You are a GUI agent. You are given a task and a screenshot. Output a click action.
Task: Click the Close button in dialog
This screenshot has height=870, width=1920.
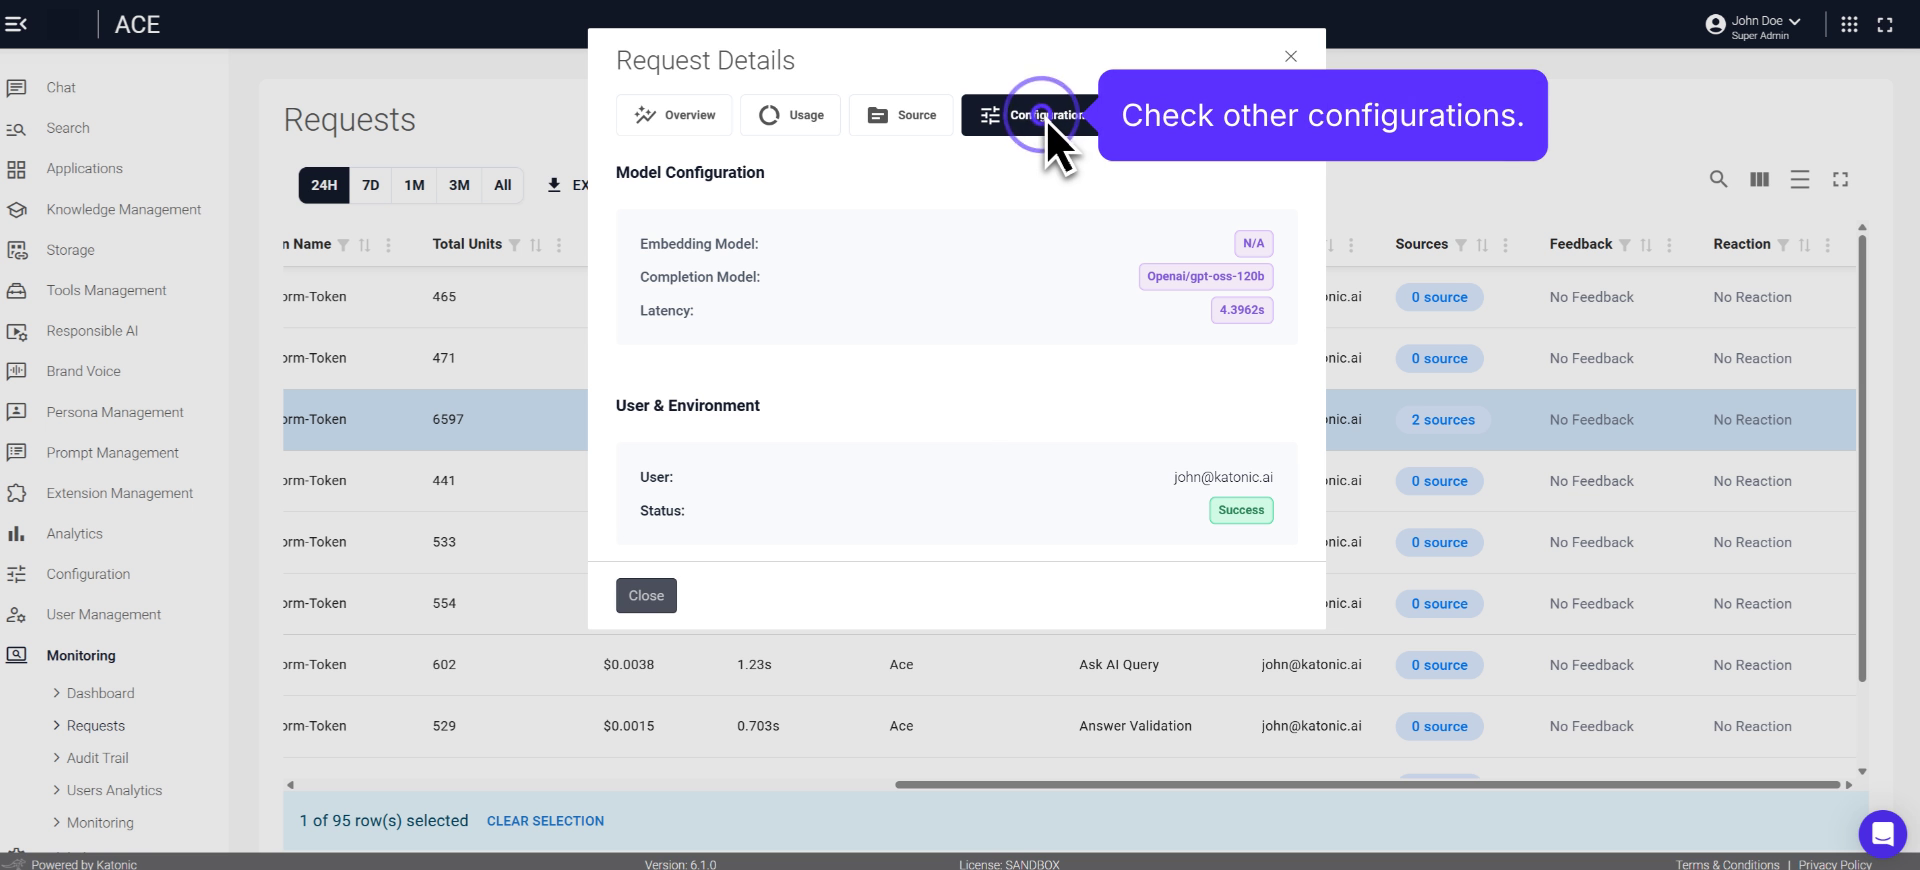click(x=646, y=596)
